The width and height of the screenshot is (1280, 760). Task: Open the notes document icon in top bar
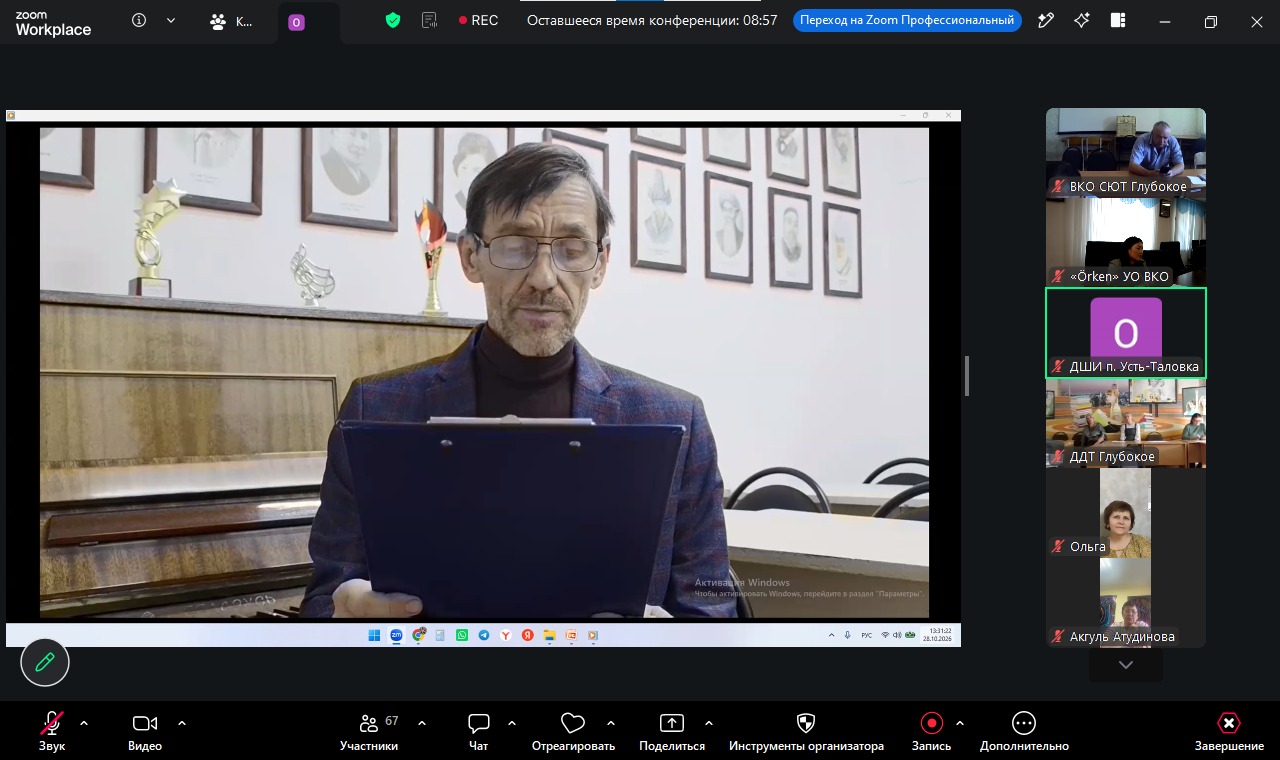[x=430, y=20]
